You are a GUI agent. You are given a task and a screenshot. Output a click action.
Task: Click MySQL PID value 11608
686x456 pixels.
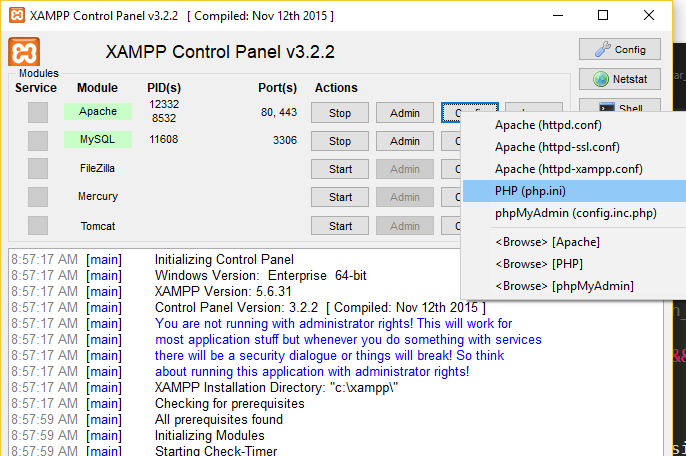pos(164,139)
